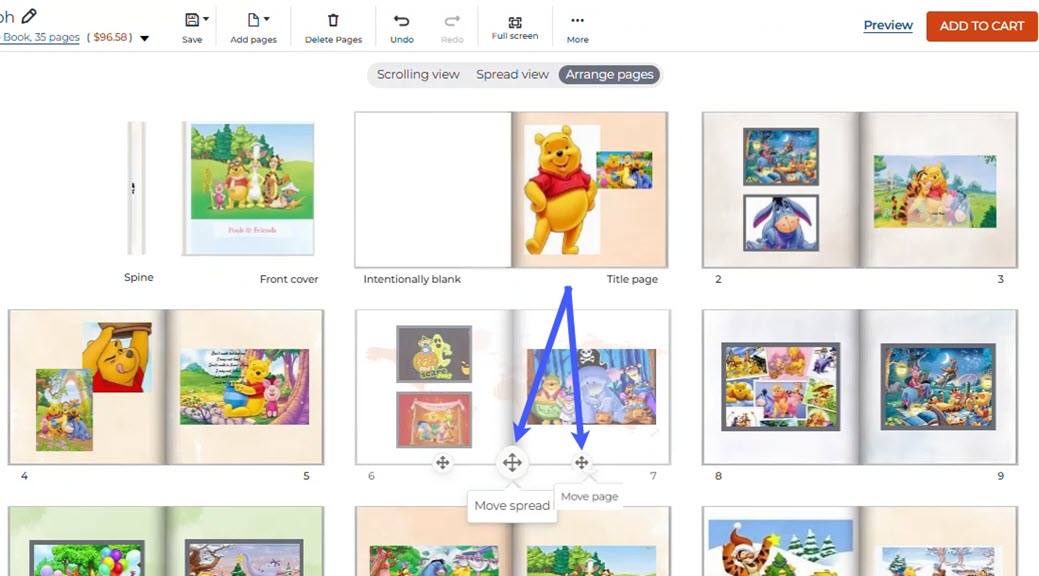Click the Delete Pages trash icon

click(x=333, y=21)
